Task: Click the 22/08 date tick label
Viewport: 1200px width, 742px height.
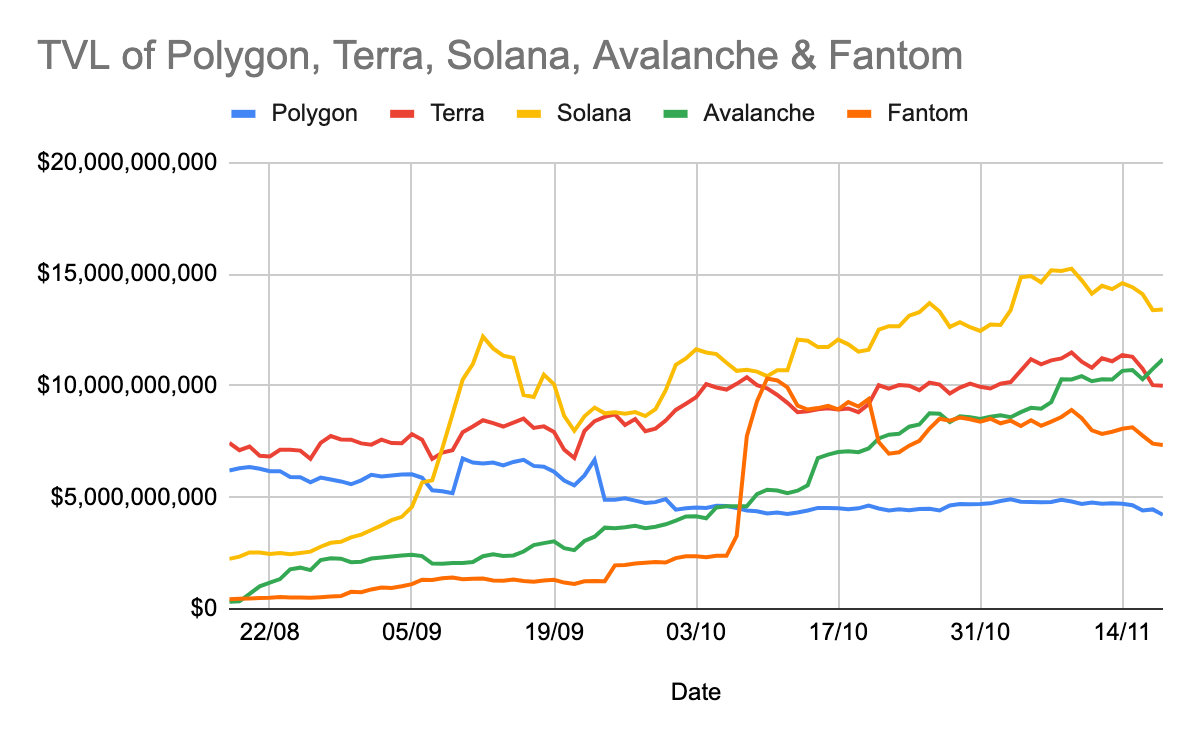Action: 270,635
